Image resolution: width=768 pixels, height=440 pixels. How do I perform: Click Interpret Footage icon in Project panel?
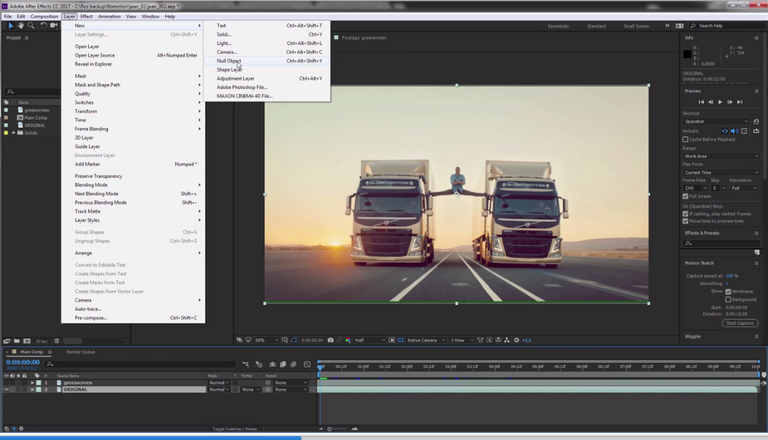click(x=7, y=341)
